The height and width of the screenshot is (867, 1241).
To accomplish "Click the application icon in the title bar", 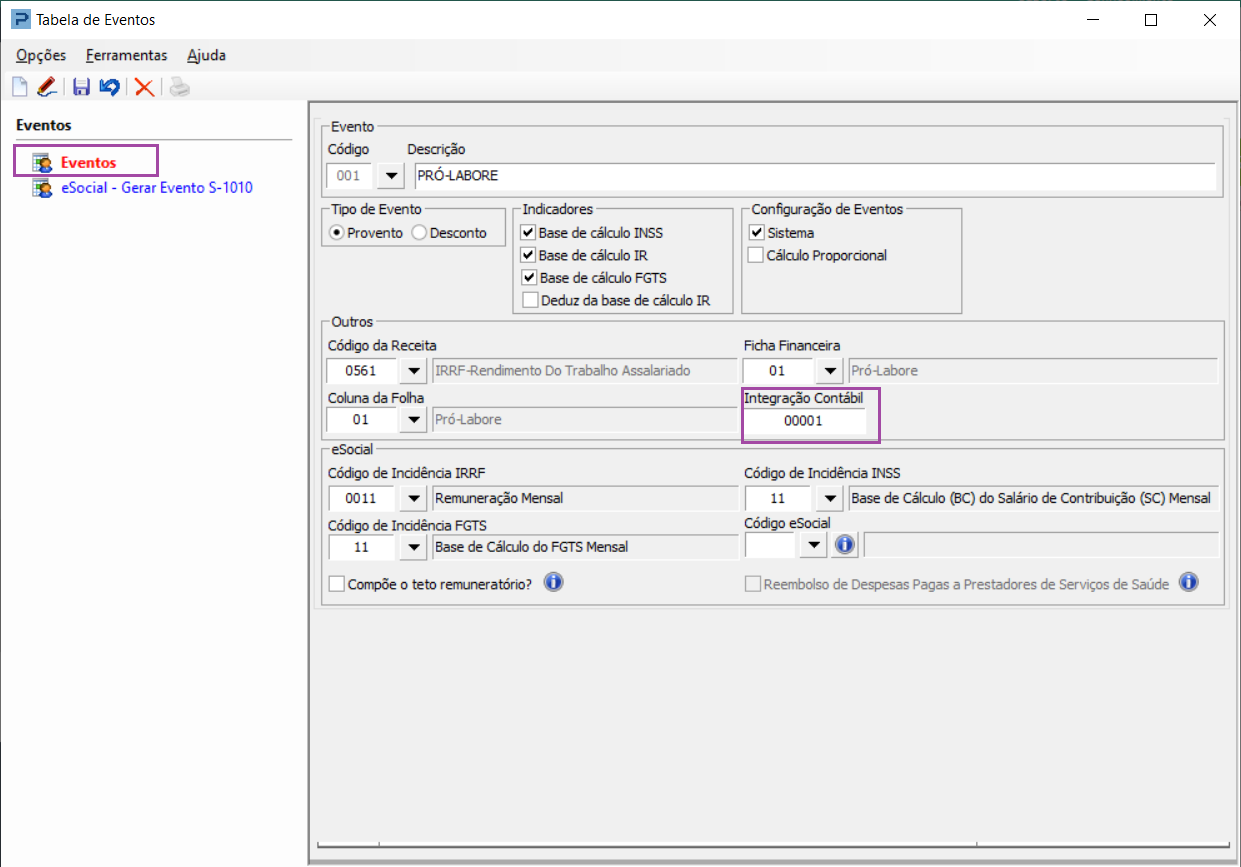I will tap(20, 19).
